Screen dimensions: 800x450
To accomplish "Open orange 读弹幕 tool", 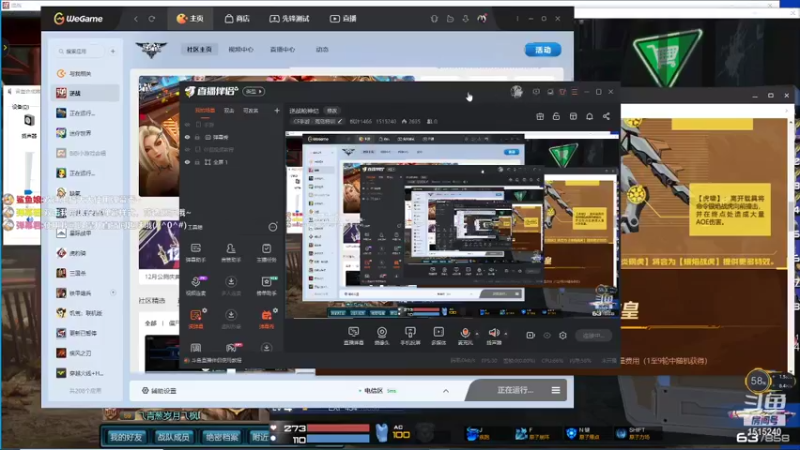I will click(x=196, y=318).
